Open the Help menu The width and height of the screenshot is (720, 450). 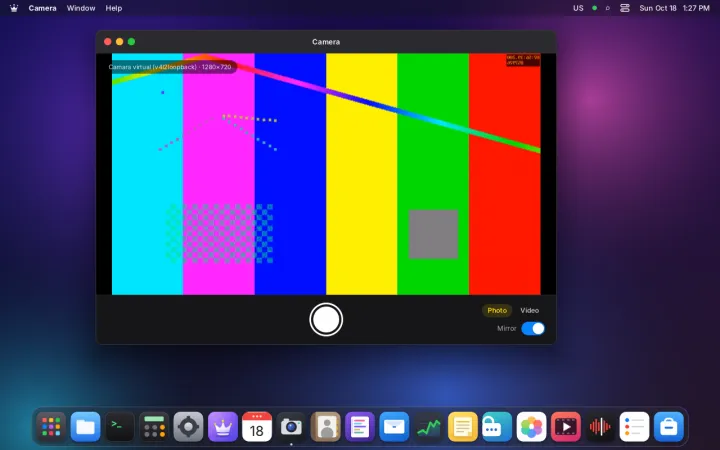tap(114, 8)
